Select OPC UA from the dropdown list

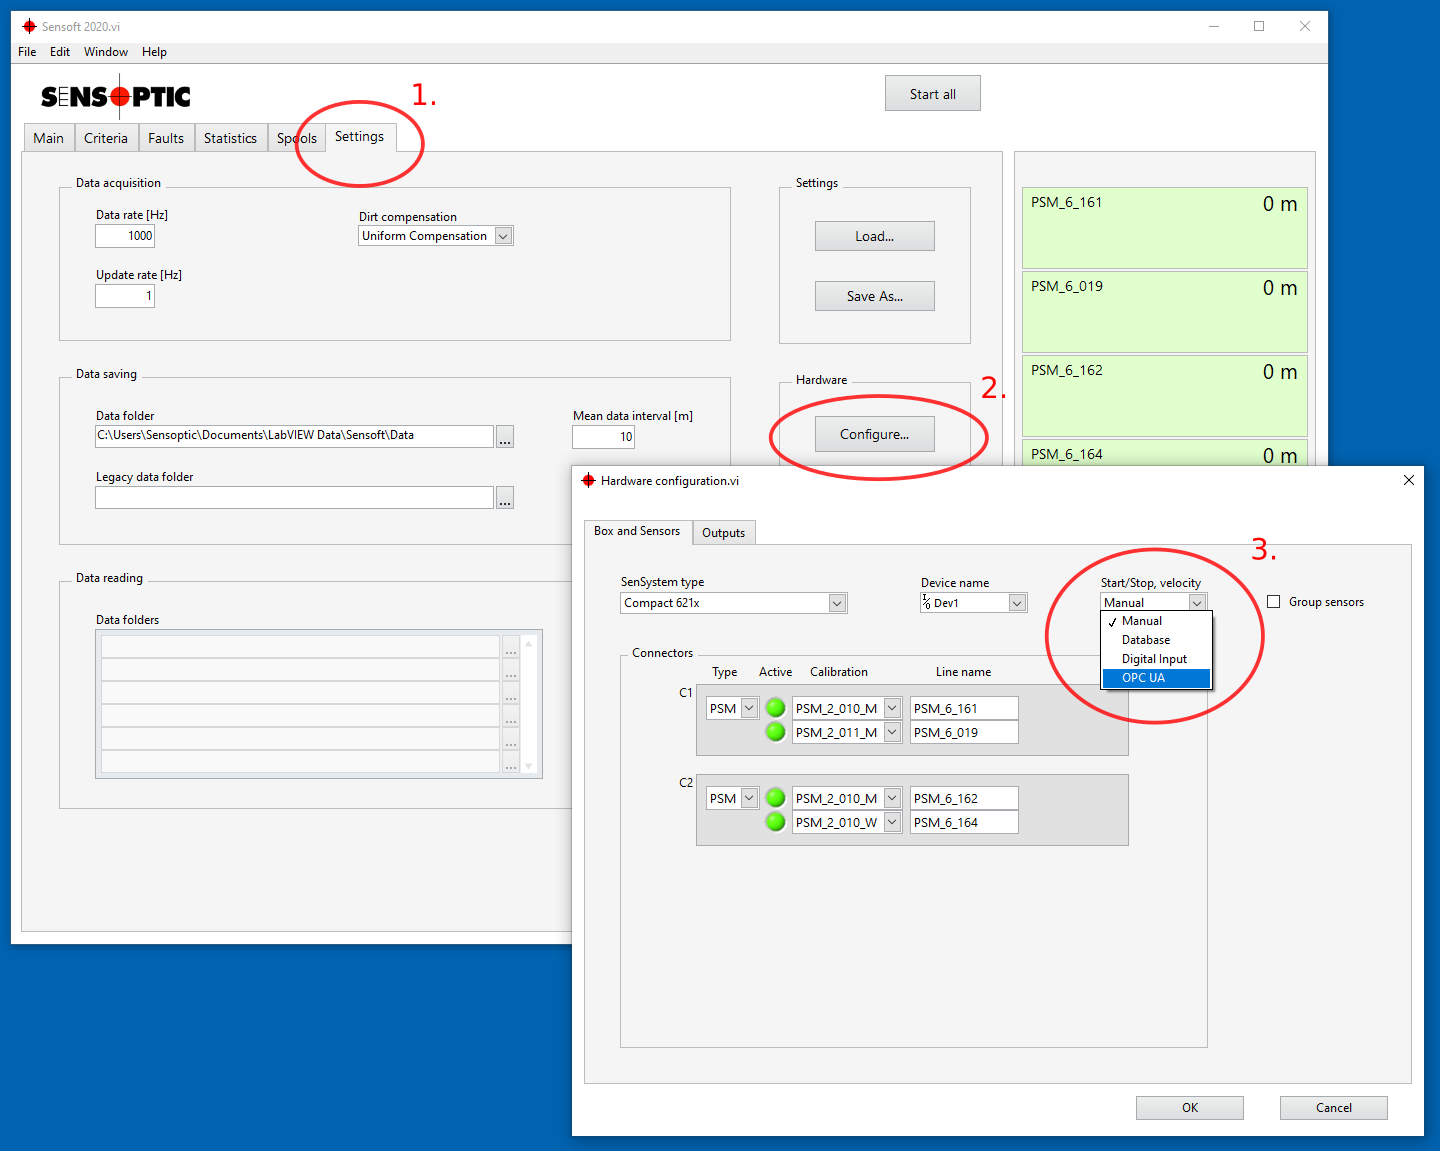coord(1156,678)
